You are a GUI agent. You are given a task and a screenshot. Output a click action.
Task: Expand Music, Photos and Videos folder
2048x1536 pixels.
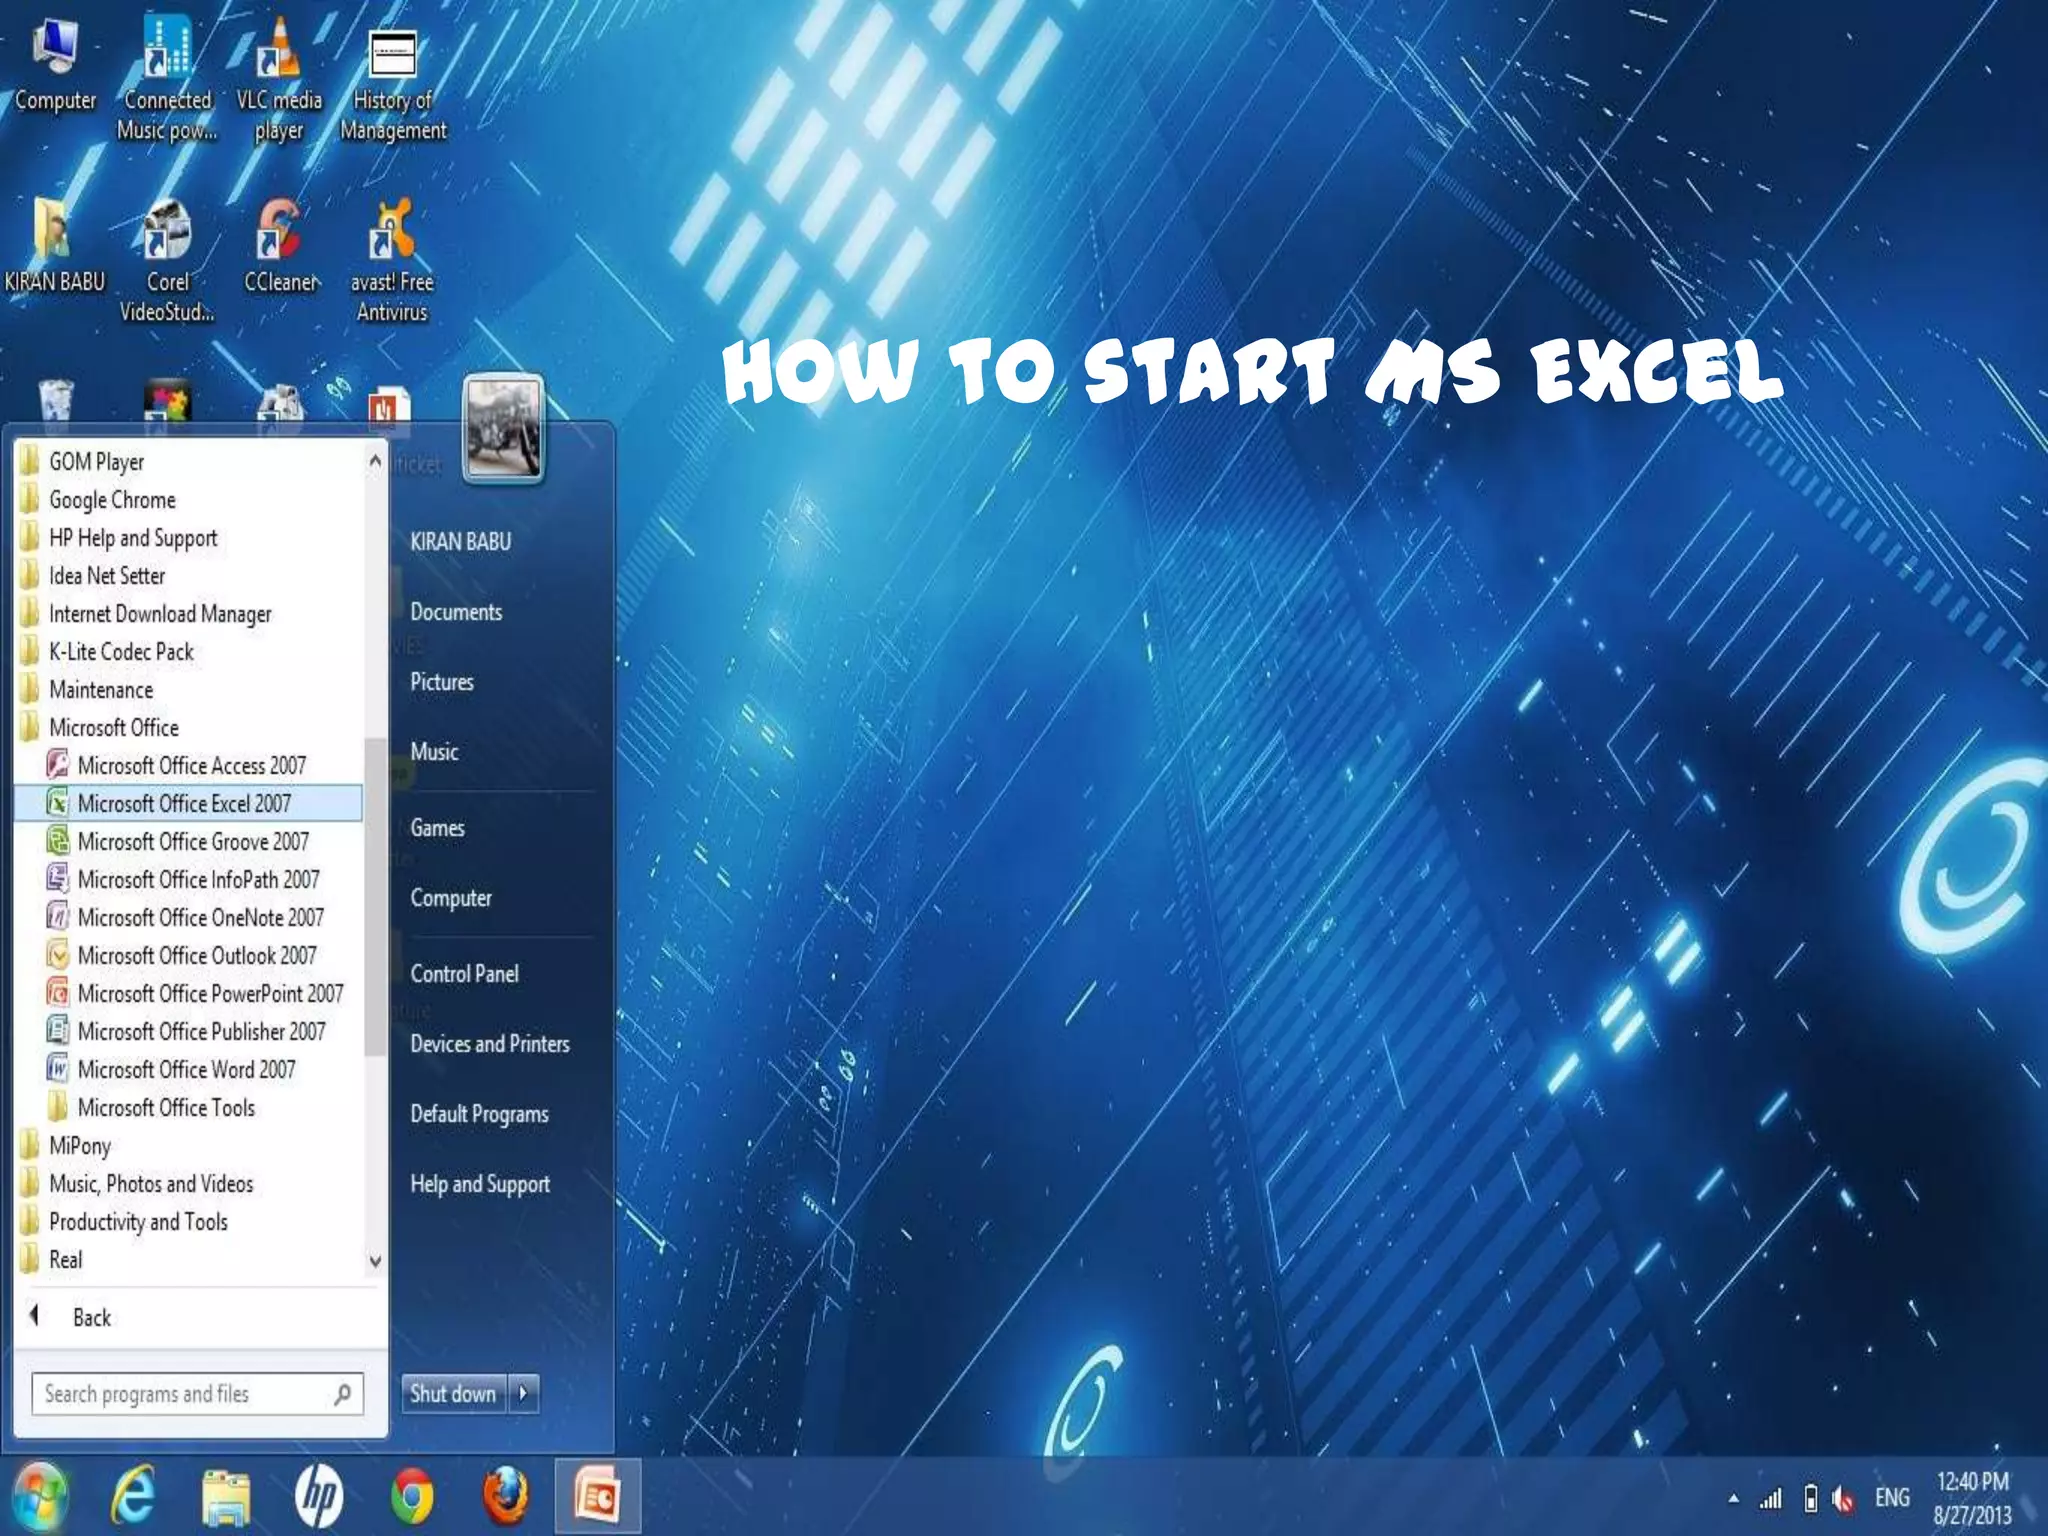pyautogui.click(x=190, y=1183)
